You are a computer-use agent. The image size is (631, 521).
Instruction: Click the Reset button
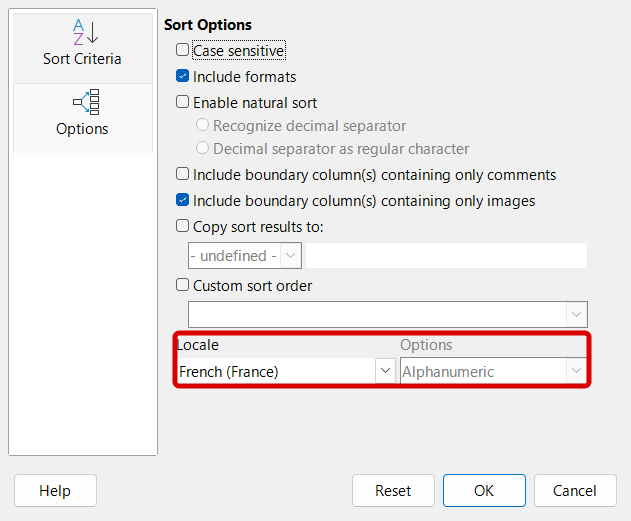pos(393,491)
